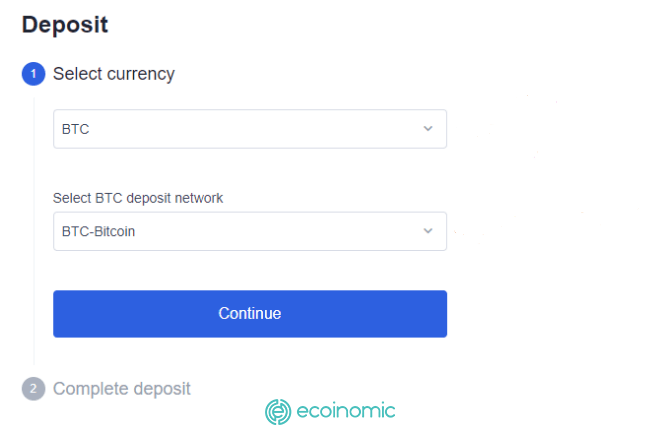Click the word Continue on the blue button
This screenshot has width=661, height=425.
coord(250,313)
